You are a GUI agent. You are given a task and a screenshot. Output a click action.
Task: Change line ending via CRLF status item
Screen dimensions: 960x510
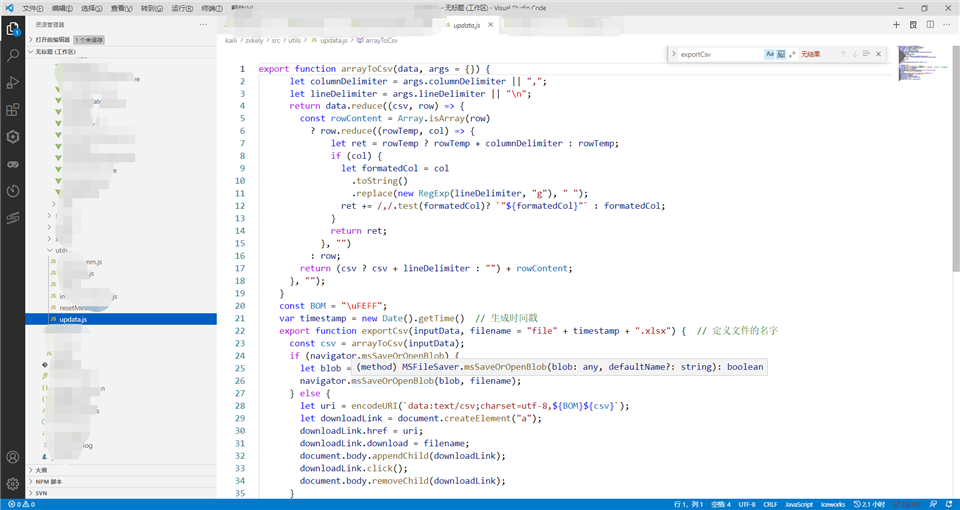click(x=770, y=504)
